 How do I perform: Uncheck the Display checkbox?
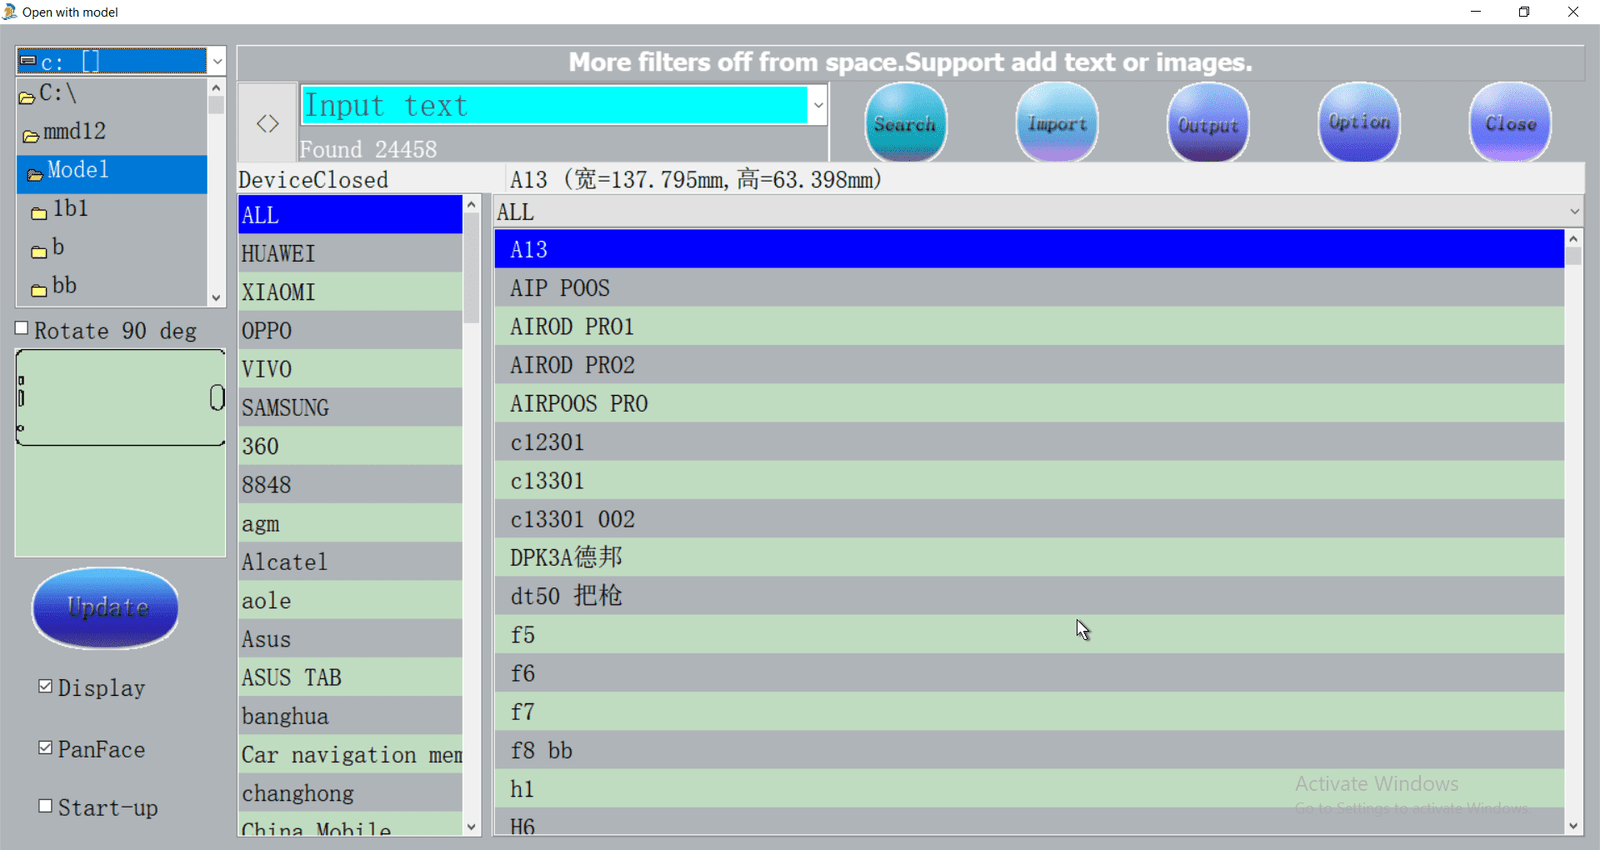pos(45,686)
